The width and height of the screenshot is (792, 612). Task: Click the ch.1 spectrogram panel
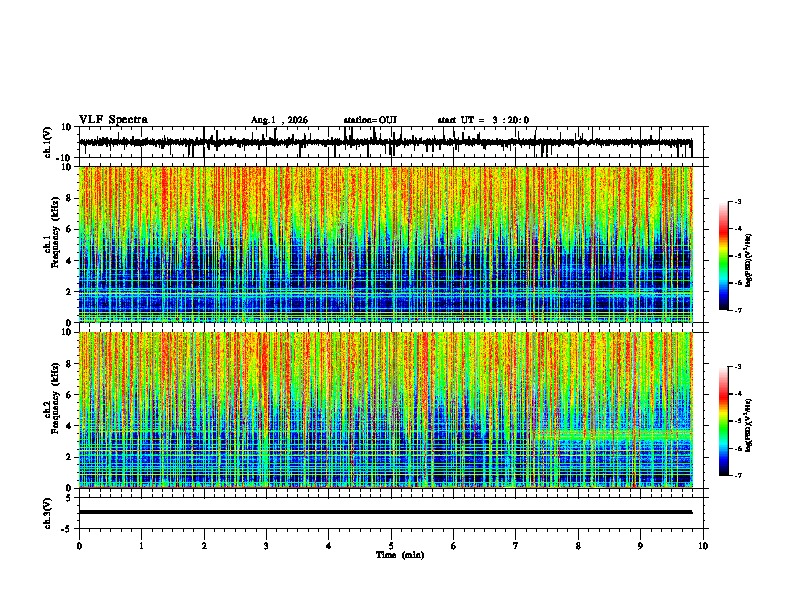386,244
